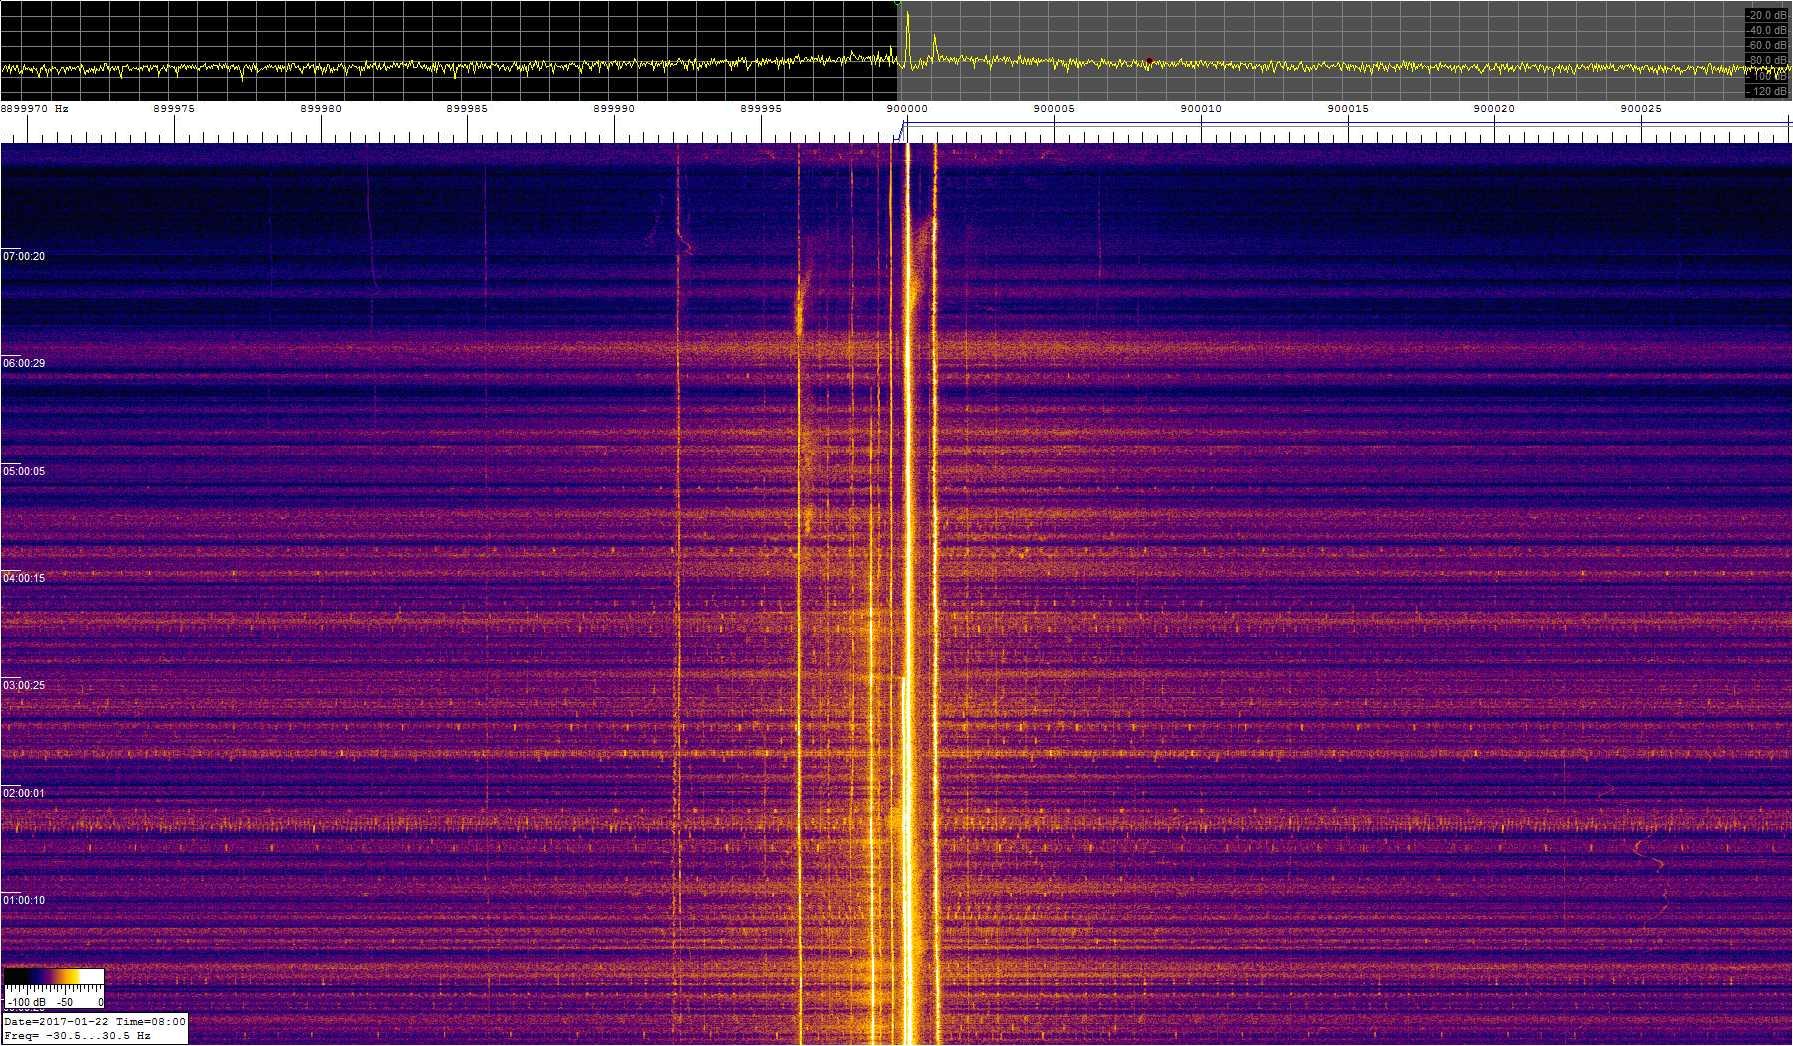
Task: Click the 899985 frequency axis label
Action: coord(467,109)
